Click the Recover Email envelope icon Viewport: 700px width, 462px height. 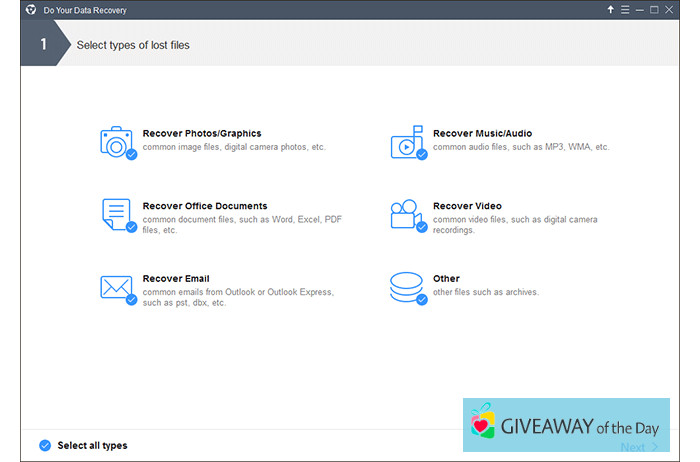pos(115,287)
